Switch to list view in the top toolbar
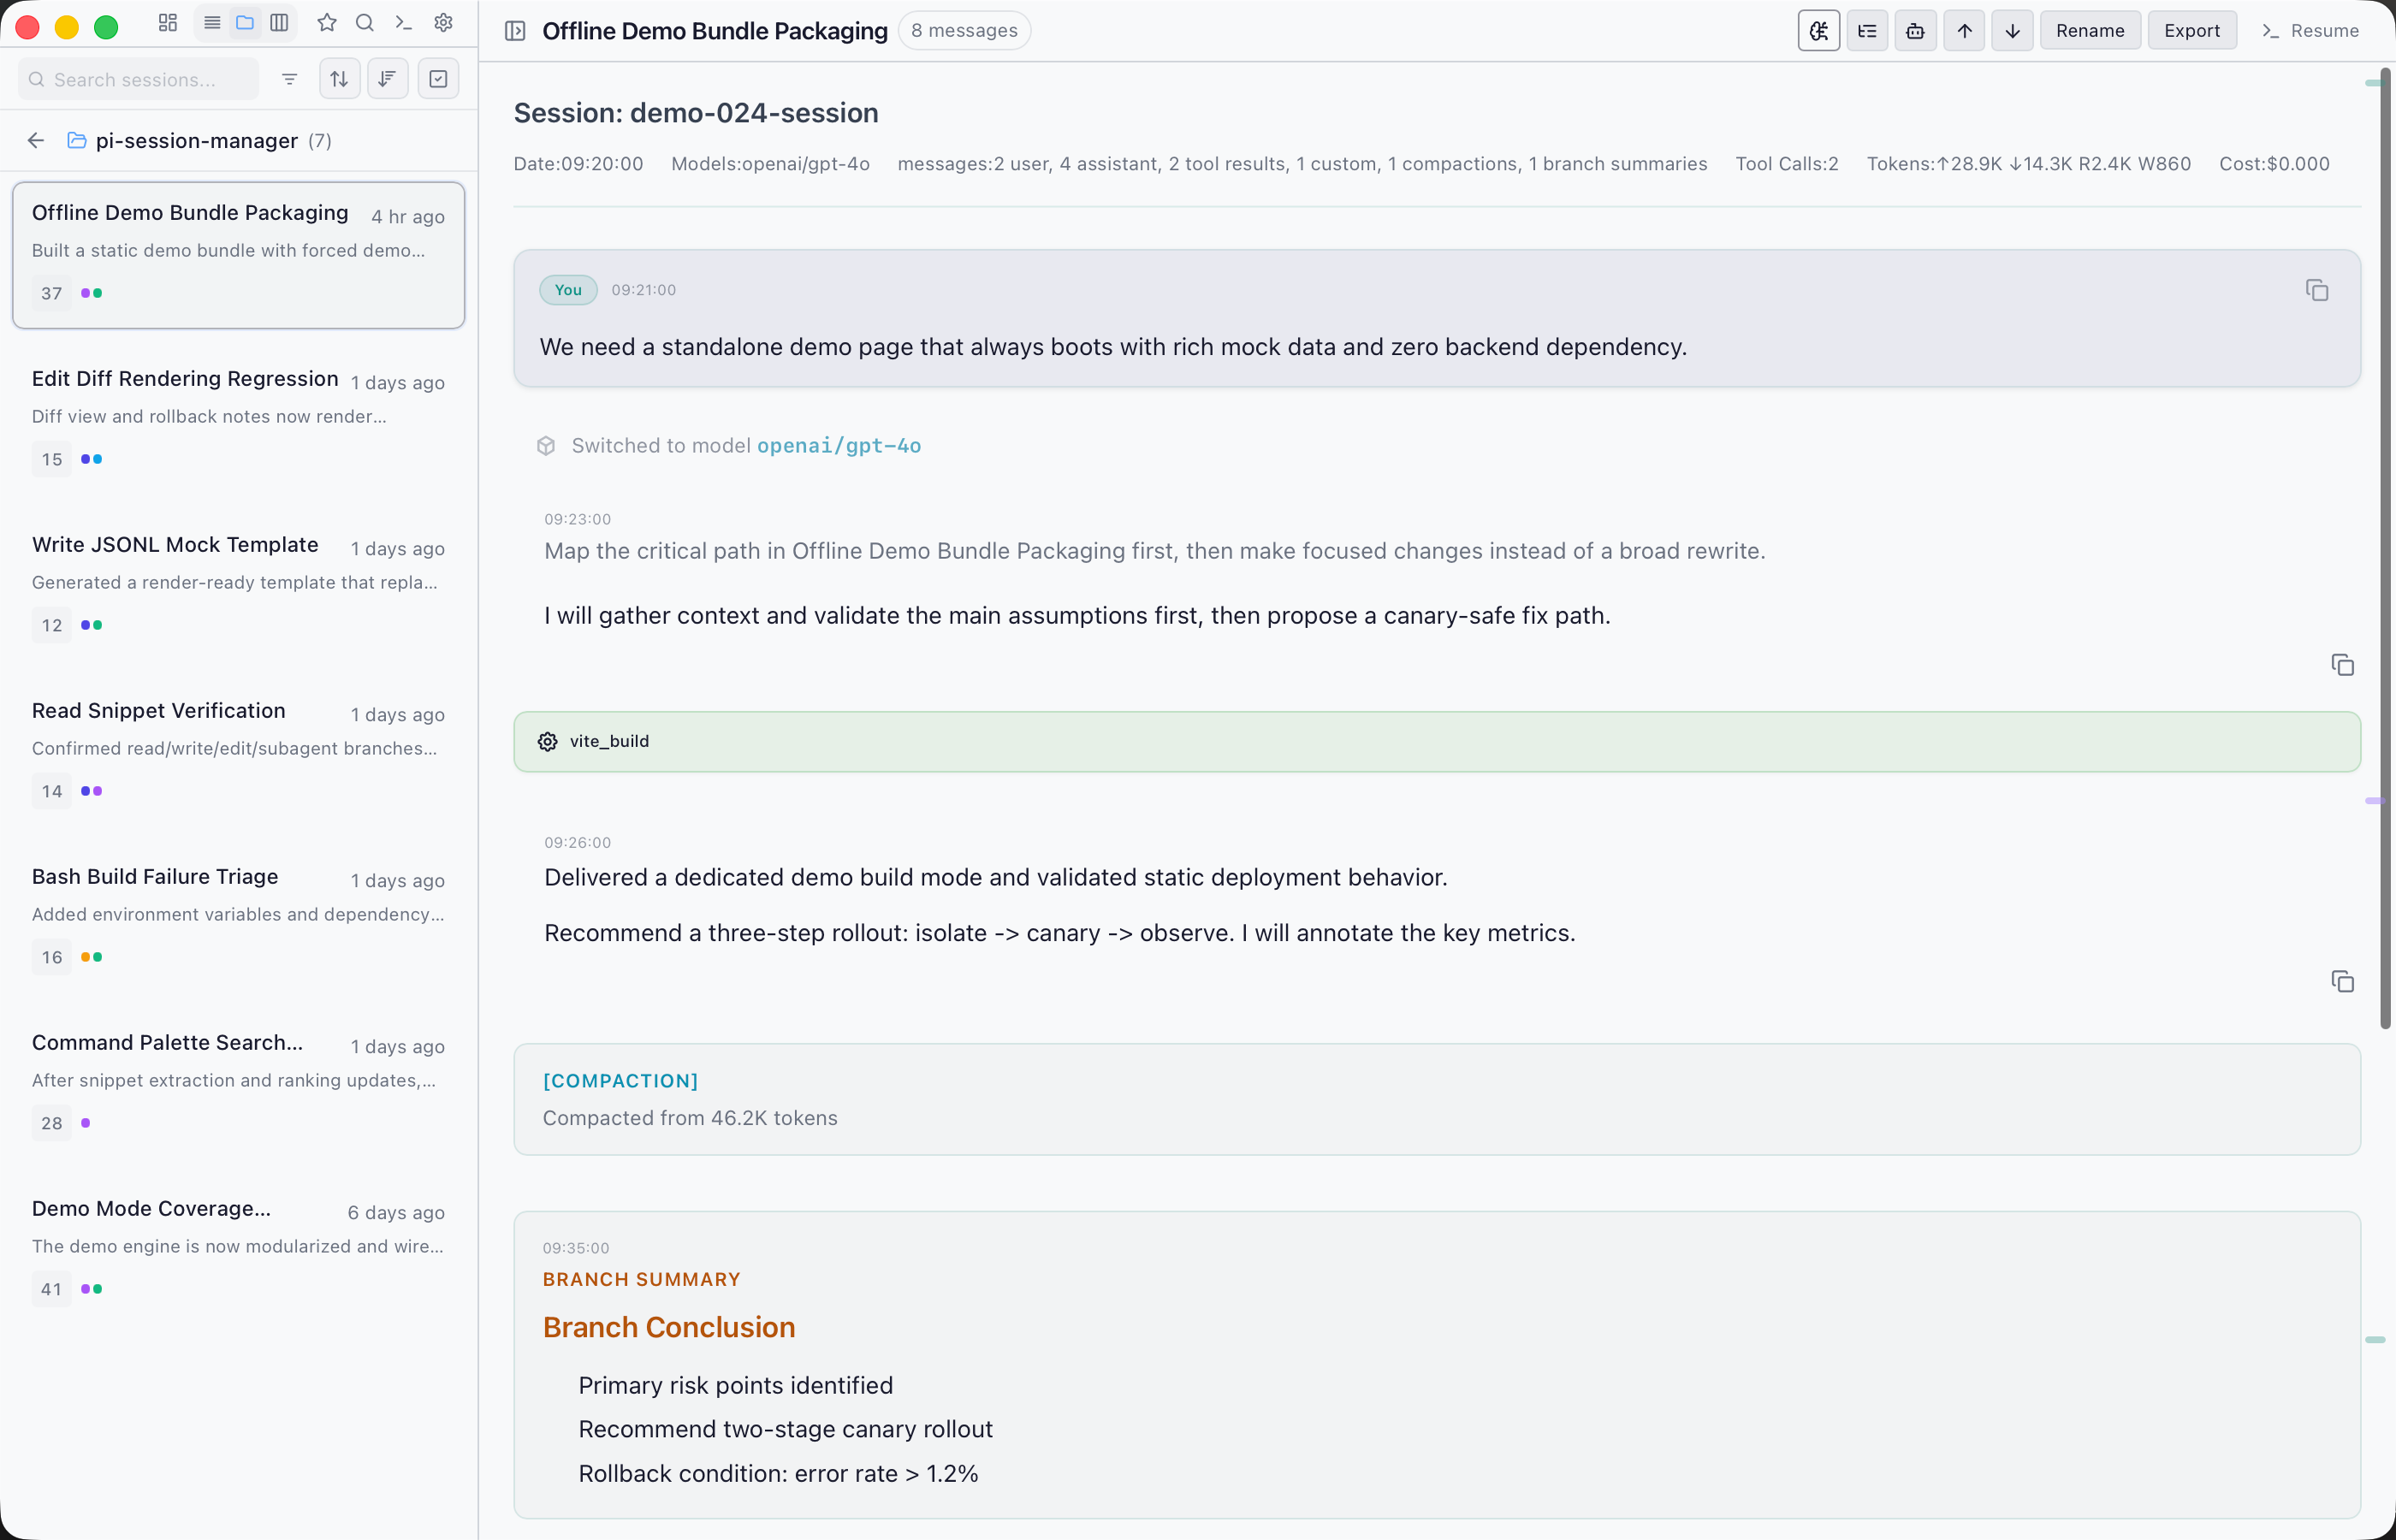This screenshot has width=2396, height=1540. pos(211,22)
